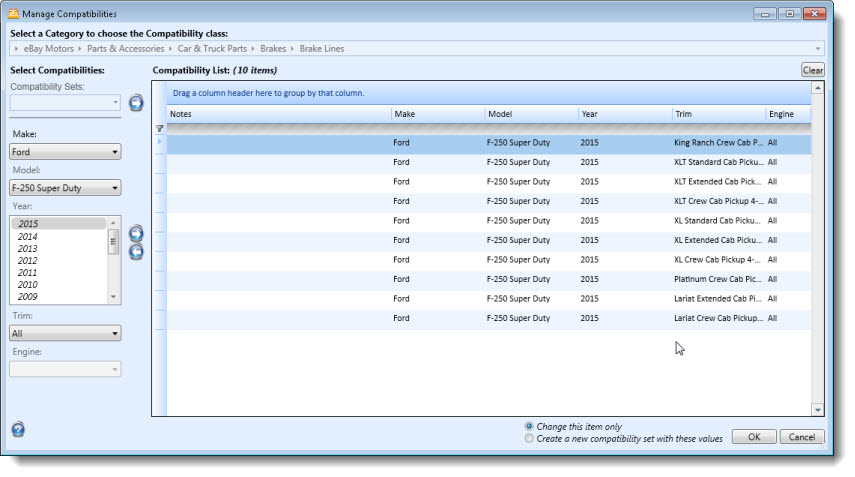The height and width of the screenshot is (477, 855).
Task: Select year 2012 in the Year list
Action: (x=58, y=261)
